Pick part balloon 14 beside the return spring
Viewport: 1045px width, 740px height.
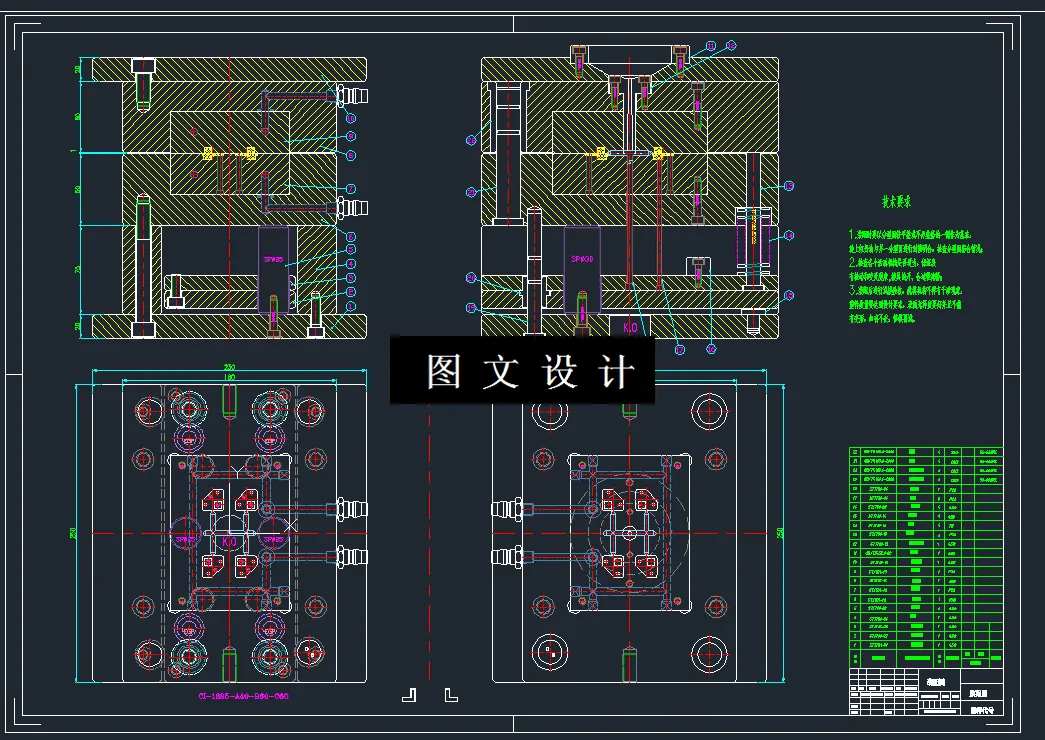[x=789, y=235]
